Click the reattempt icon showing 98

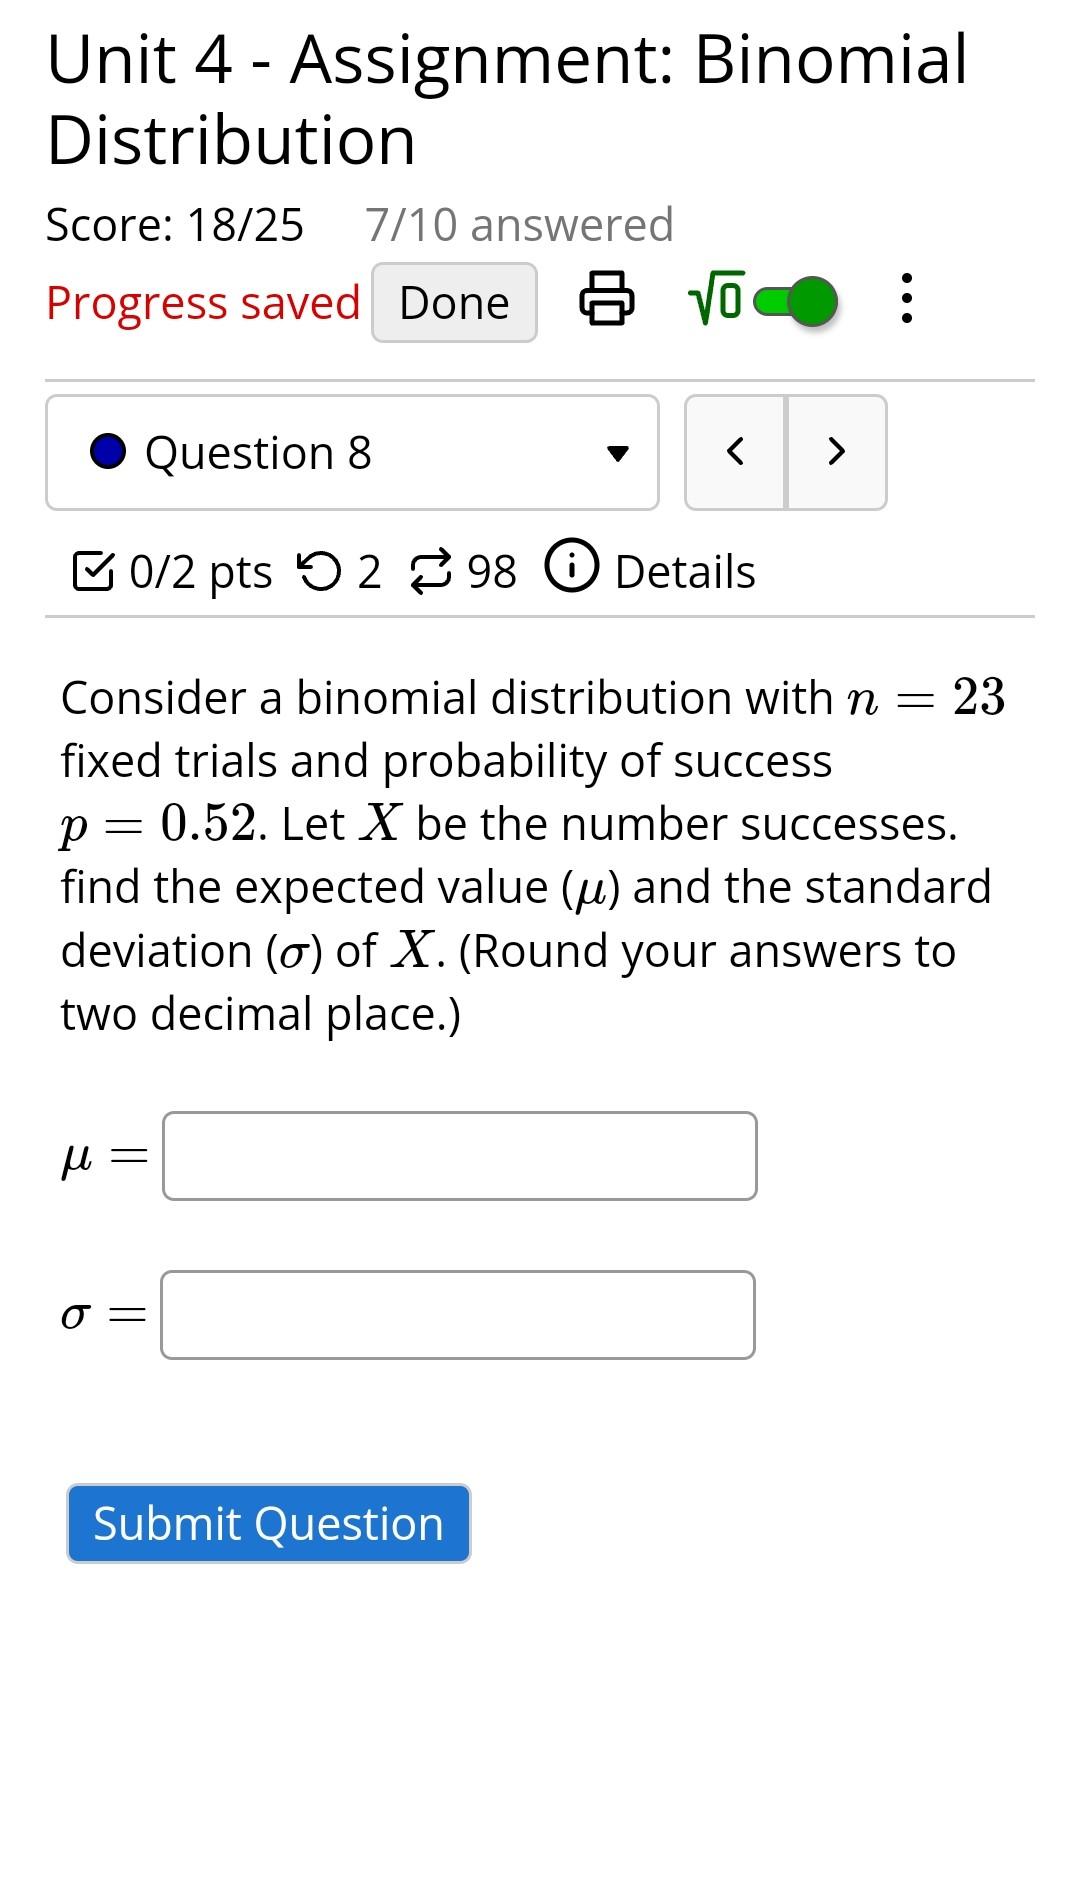point(432,570)
